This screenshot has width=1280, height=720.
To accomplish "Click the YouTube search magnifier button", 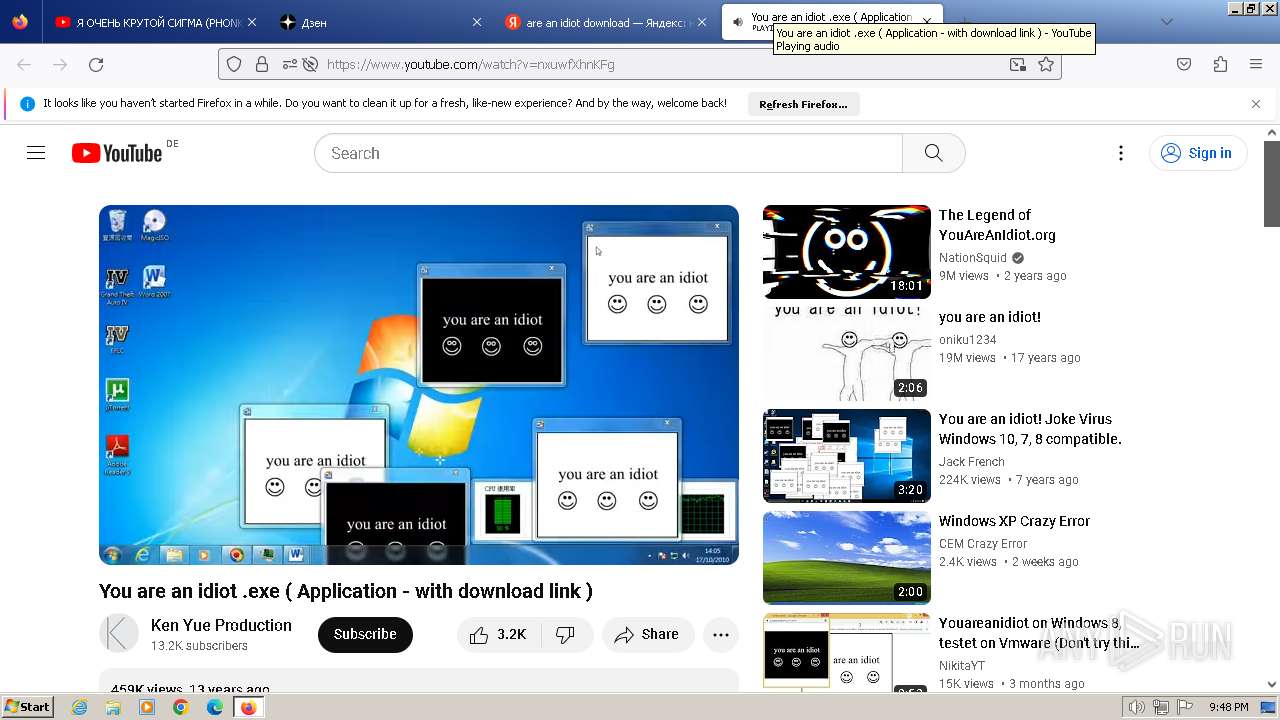I will pyautogui.click(x=933, y=153).
